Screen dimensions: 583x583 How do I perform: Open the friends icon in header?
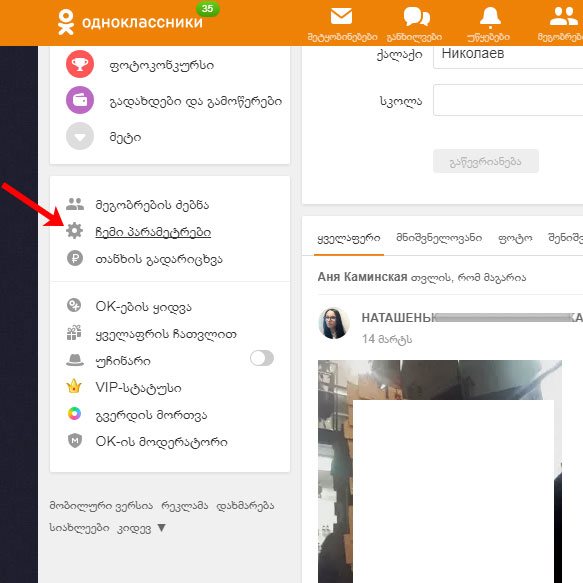tap(564, 17)
